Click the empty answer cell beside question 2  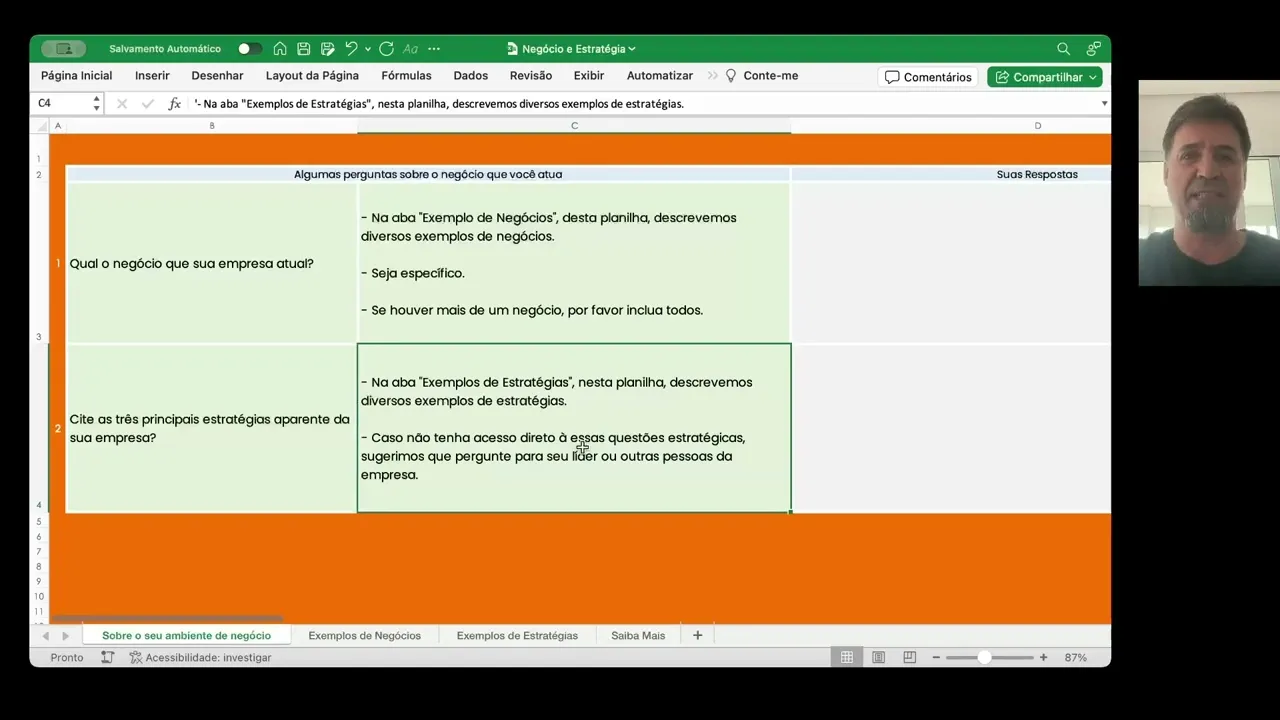(x=951, y=428)
